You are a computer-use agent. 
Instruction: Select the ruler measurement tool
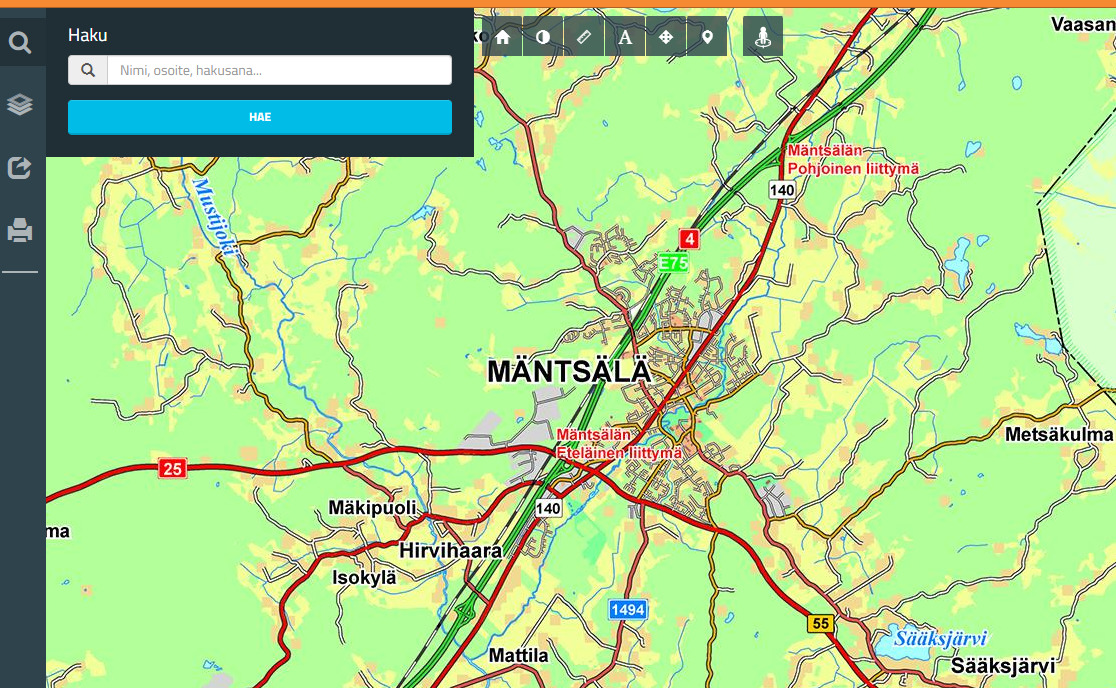tap(585, 37)
